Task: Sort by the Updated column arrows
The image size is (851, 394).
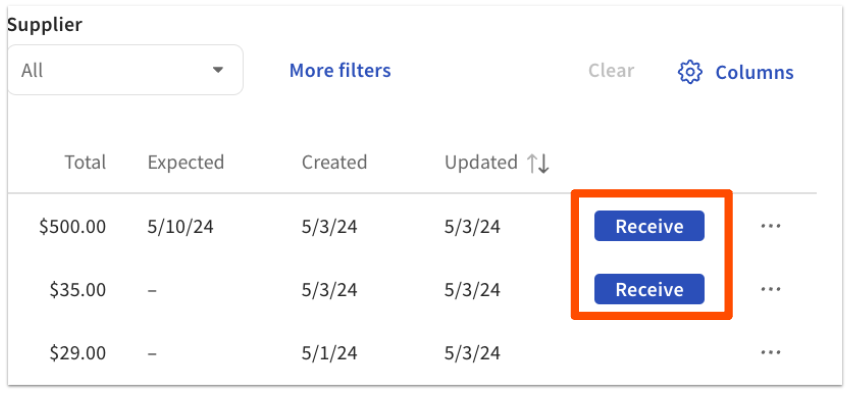Action: click(538, 163)
